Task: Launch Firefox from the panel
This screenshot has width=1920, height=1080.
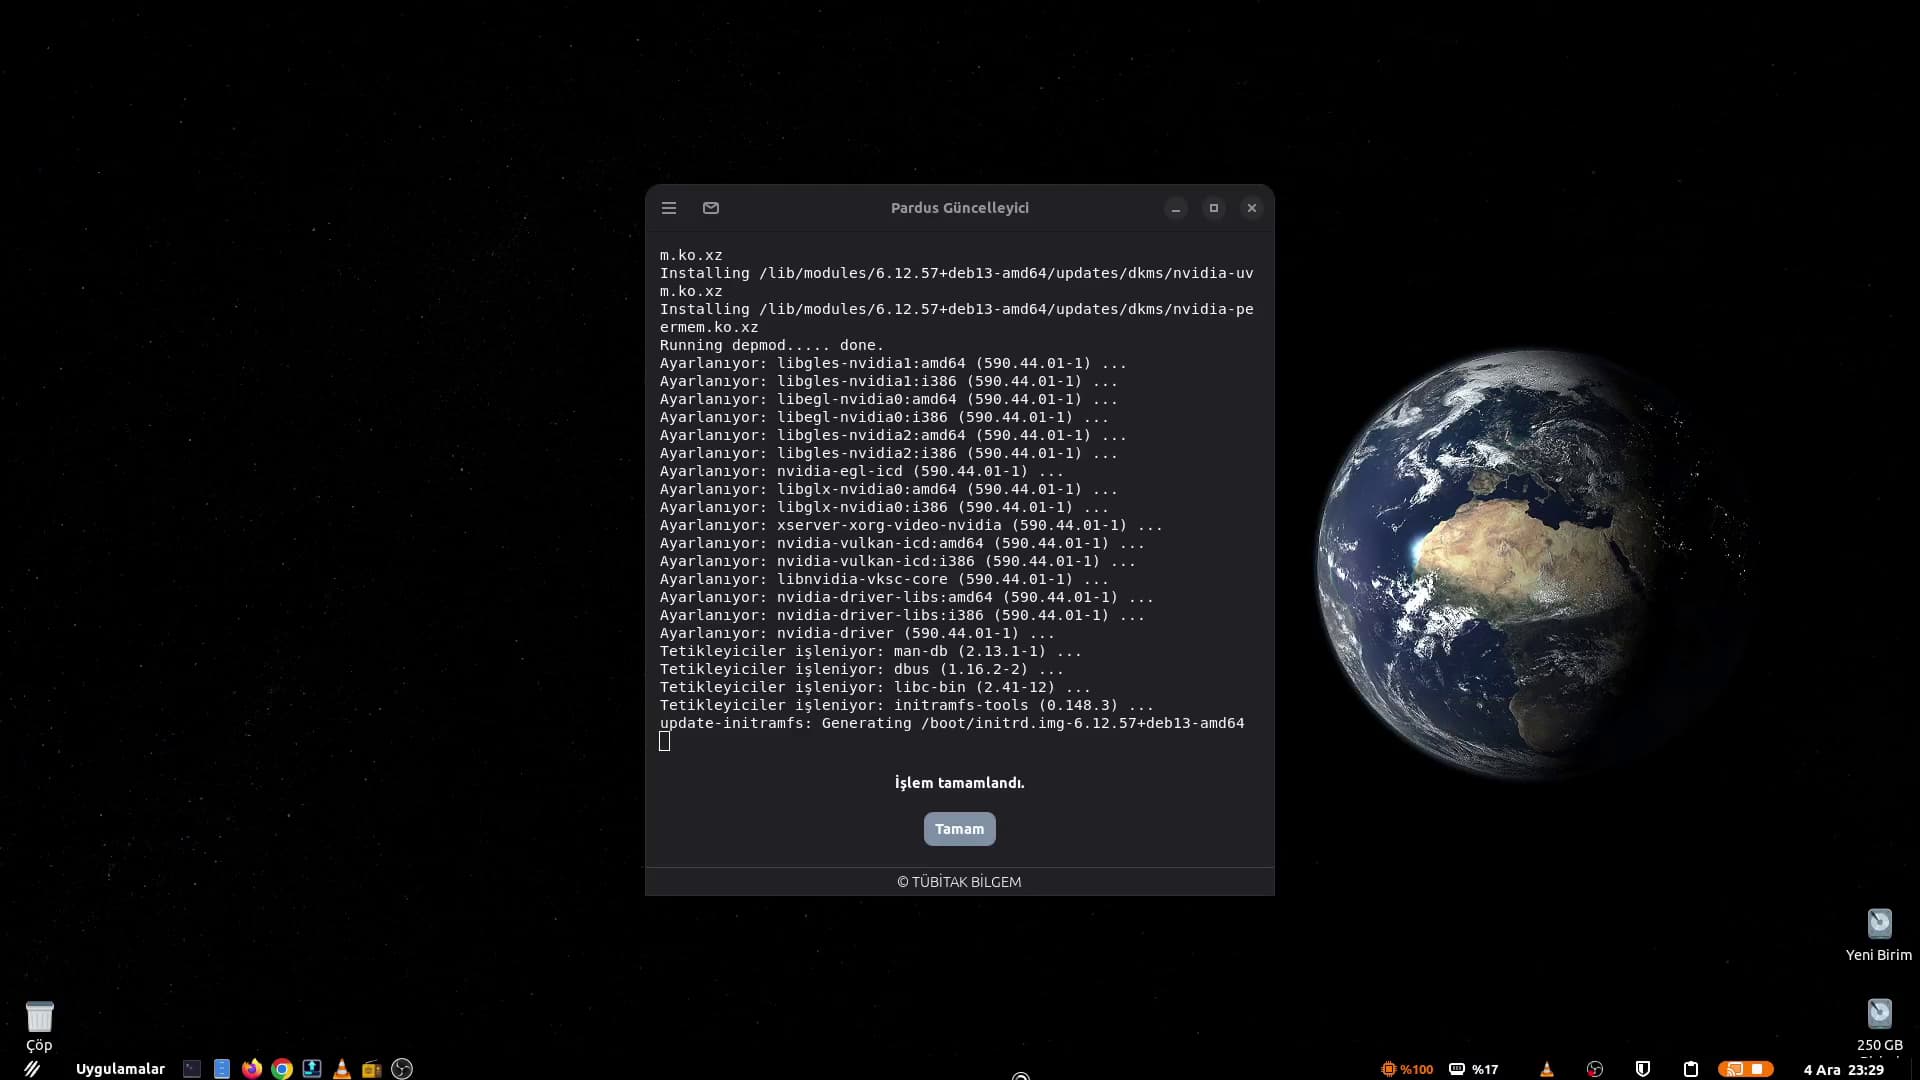Action: [x=252, y=1069]
